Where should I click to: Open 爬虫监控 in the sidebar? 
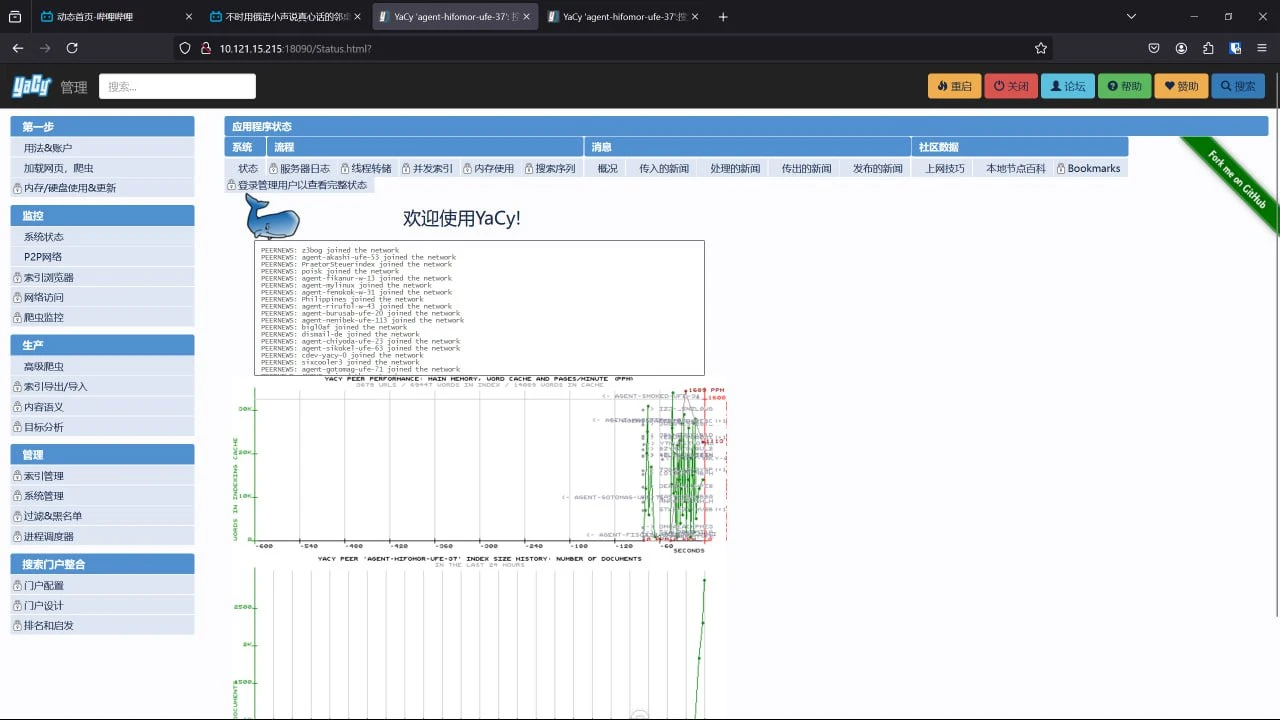pyautogui.click(x=102, y=317)
